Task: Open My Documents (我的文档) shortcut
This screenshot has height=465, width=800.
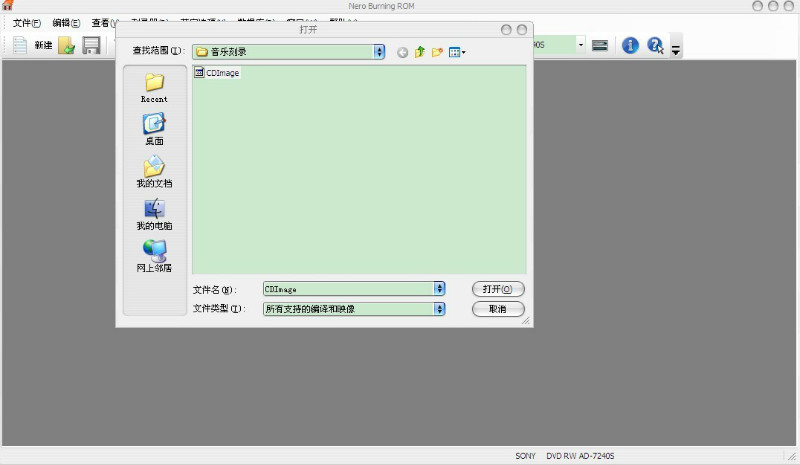Action: tap(154, 171)
